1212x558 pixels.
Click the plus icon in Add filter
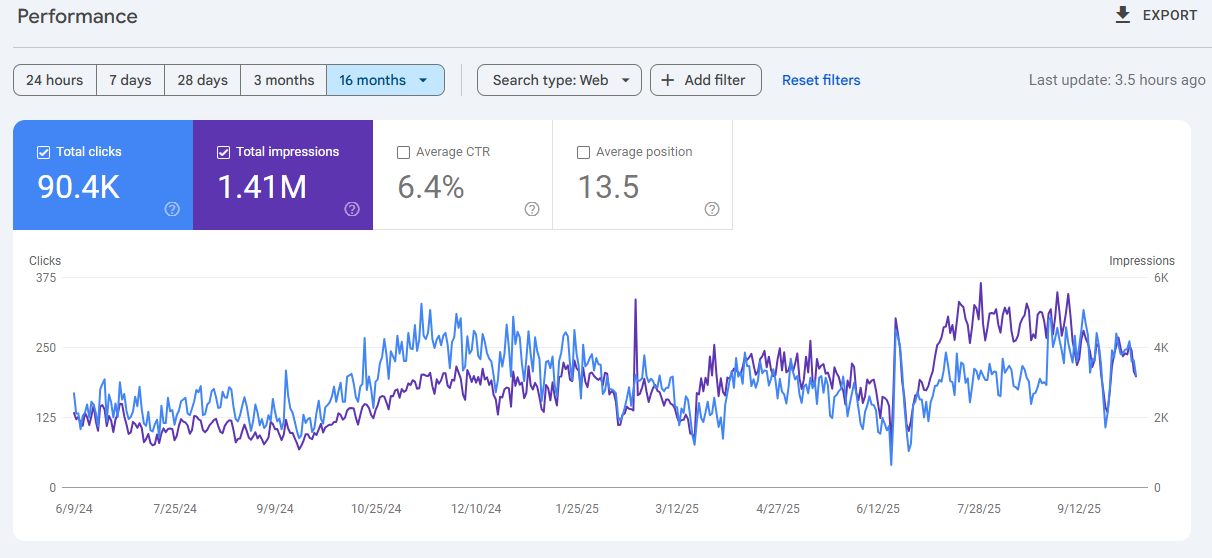pos(668,80)
